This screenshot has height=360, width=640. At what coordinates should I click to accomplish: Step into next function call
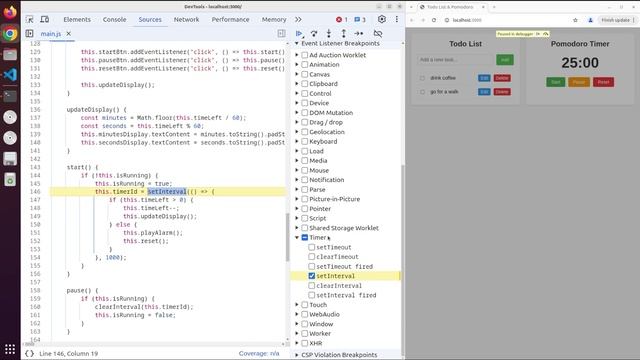pos(329,34)
